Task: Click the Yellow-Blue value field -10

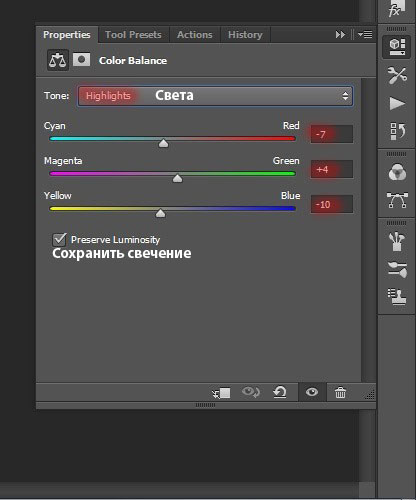Action: tap(331, 204)
